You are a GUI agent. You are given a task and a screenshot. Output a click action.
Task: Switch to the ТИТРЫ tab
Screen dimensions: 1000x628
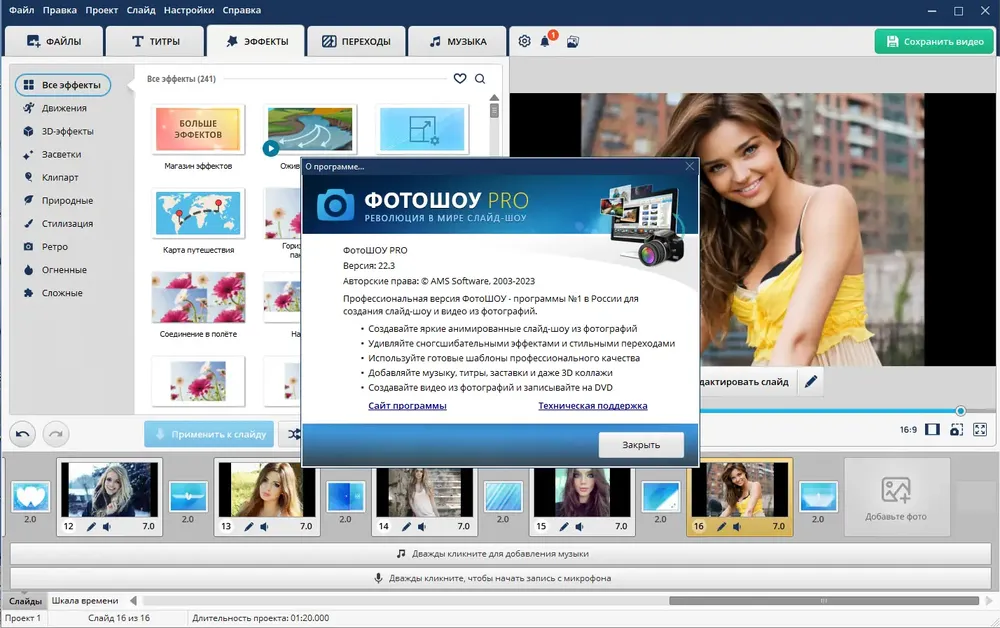pyautogui.click(x=155, y=41)
